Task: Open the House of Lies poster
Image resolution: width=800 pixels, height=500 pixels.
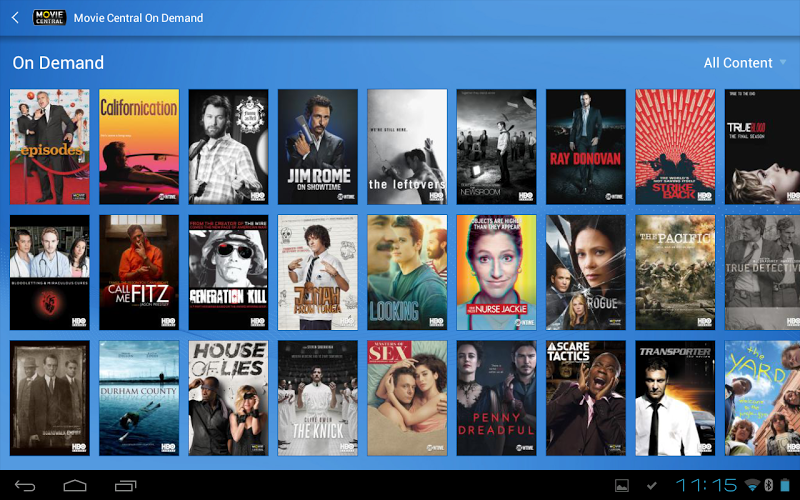Action: pos(228,398)
